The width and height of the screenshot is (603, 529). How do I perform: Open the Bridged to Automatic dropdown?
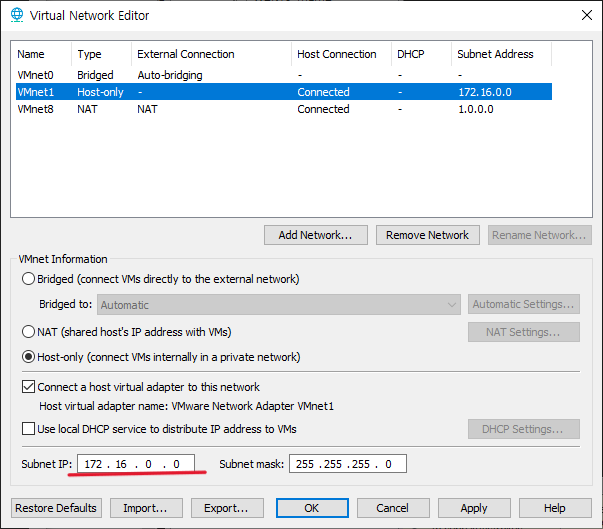(x=279, y=304)
